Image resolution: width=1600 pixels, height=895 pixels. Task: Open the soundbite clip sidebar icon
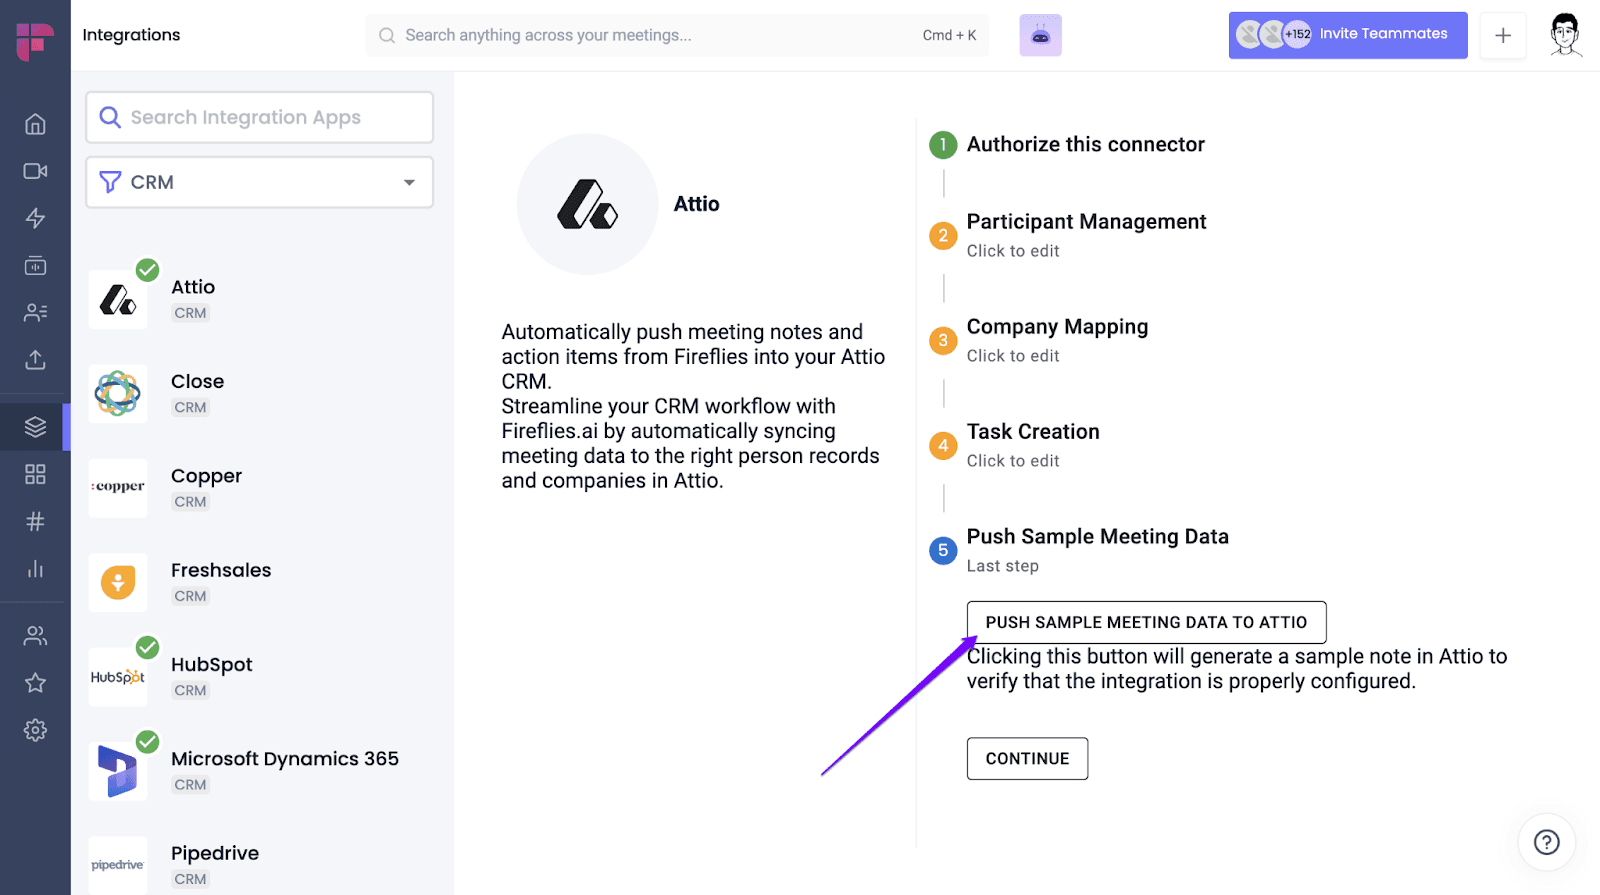coord(35,266)
